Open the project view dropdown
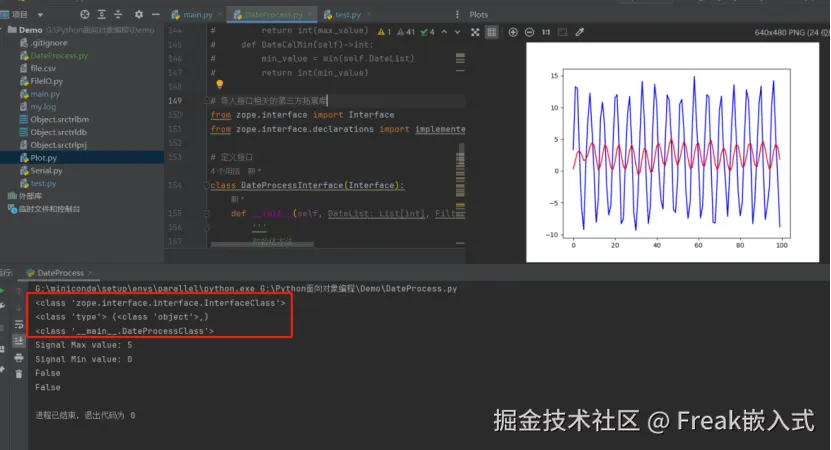Viewport: 831px width, 450px height. pos(40,15)
